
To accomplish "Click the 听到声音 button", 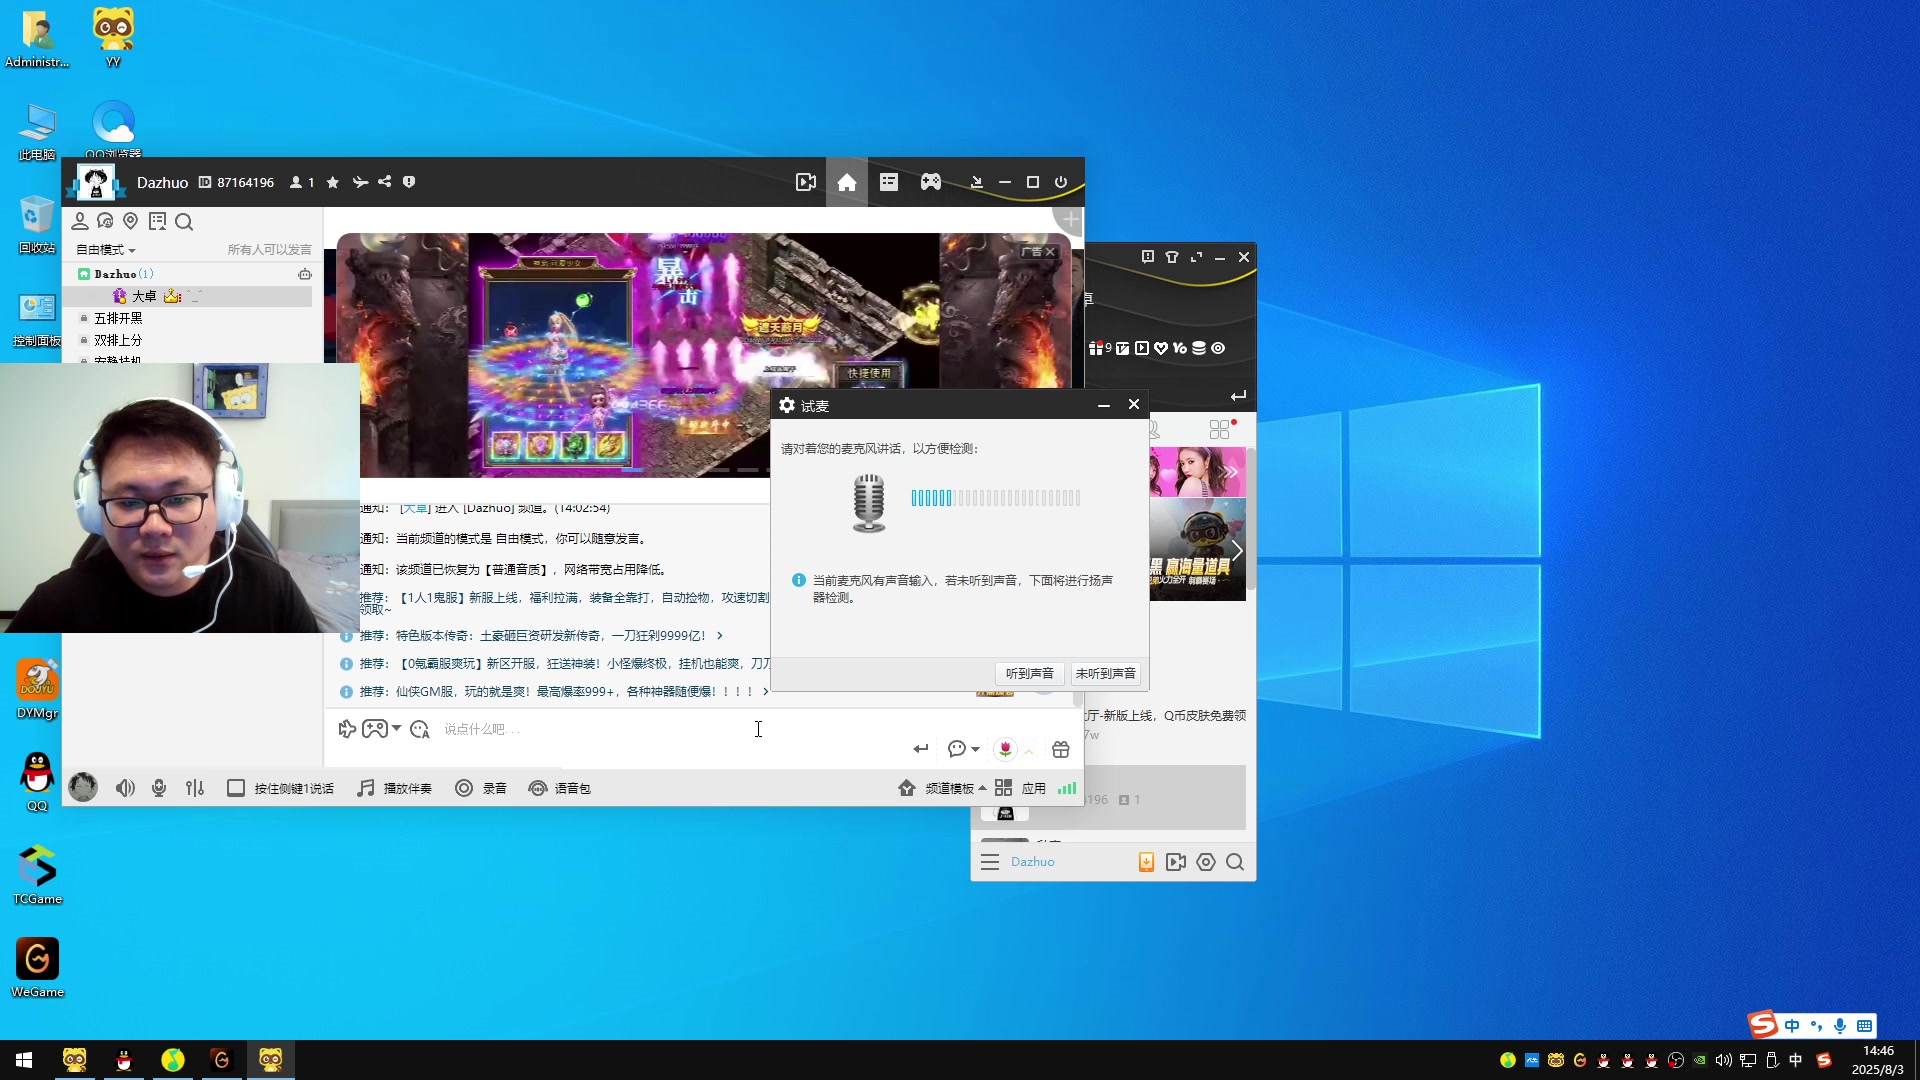I will [x=1030, y=674].
